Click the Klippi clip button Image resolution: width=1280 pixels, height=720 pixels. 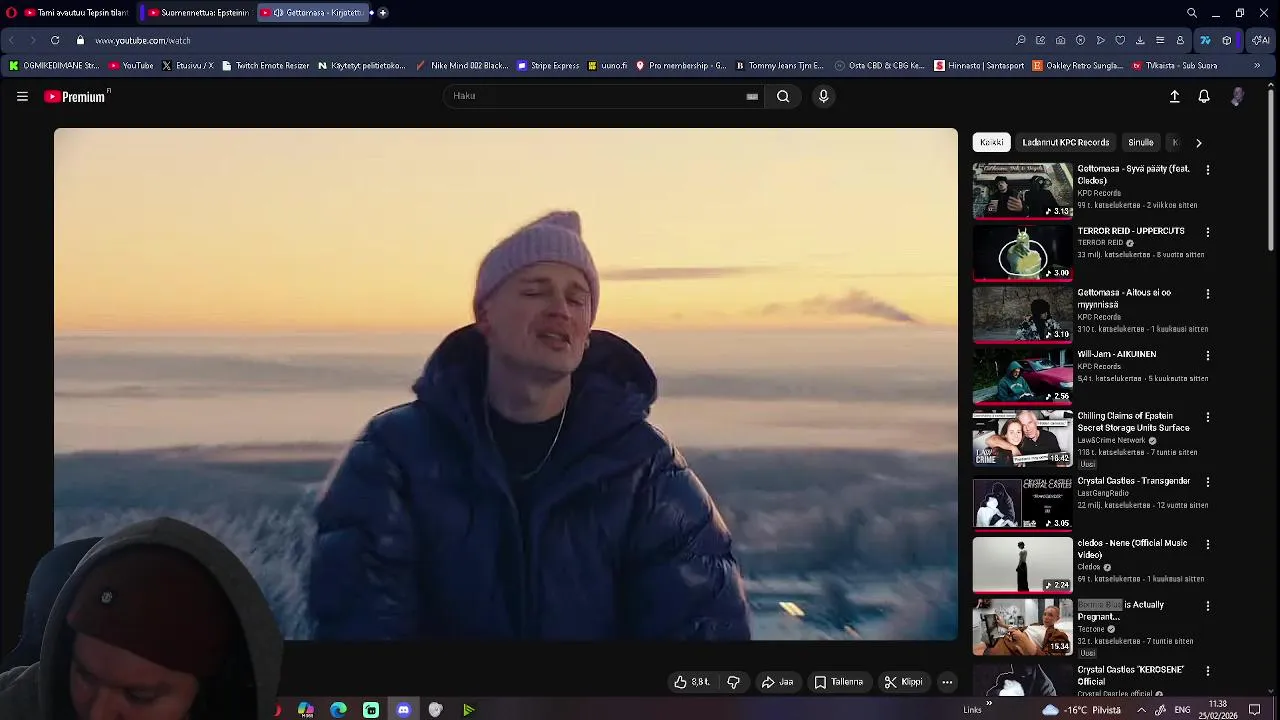903,682
